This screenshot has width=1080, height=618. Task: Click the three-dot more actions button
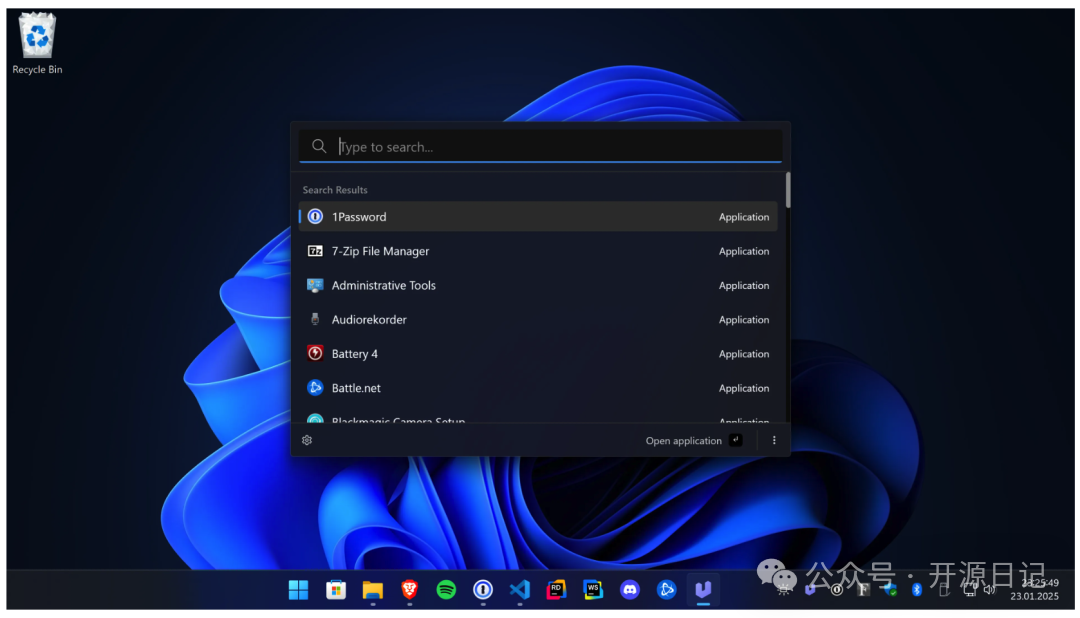[x=773, y=440]
